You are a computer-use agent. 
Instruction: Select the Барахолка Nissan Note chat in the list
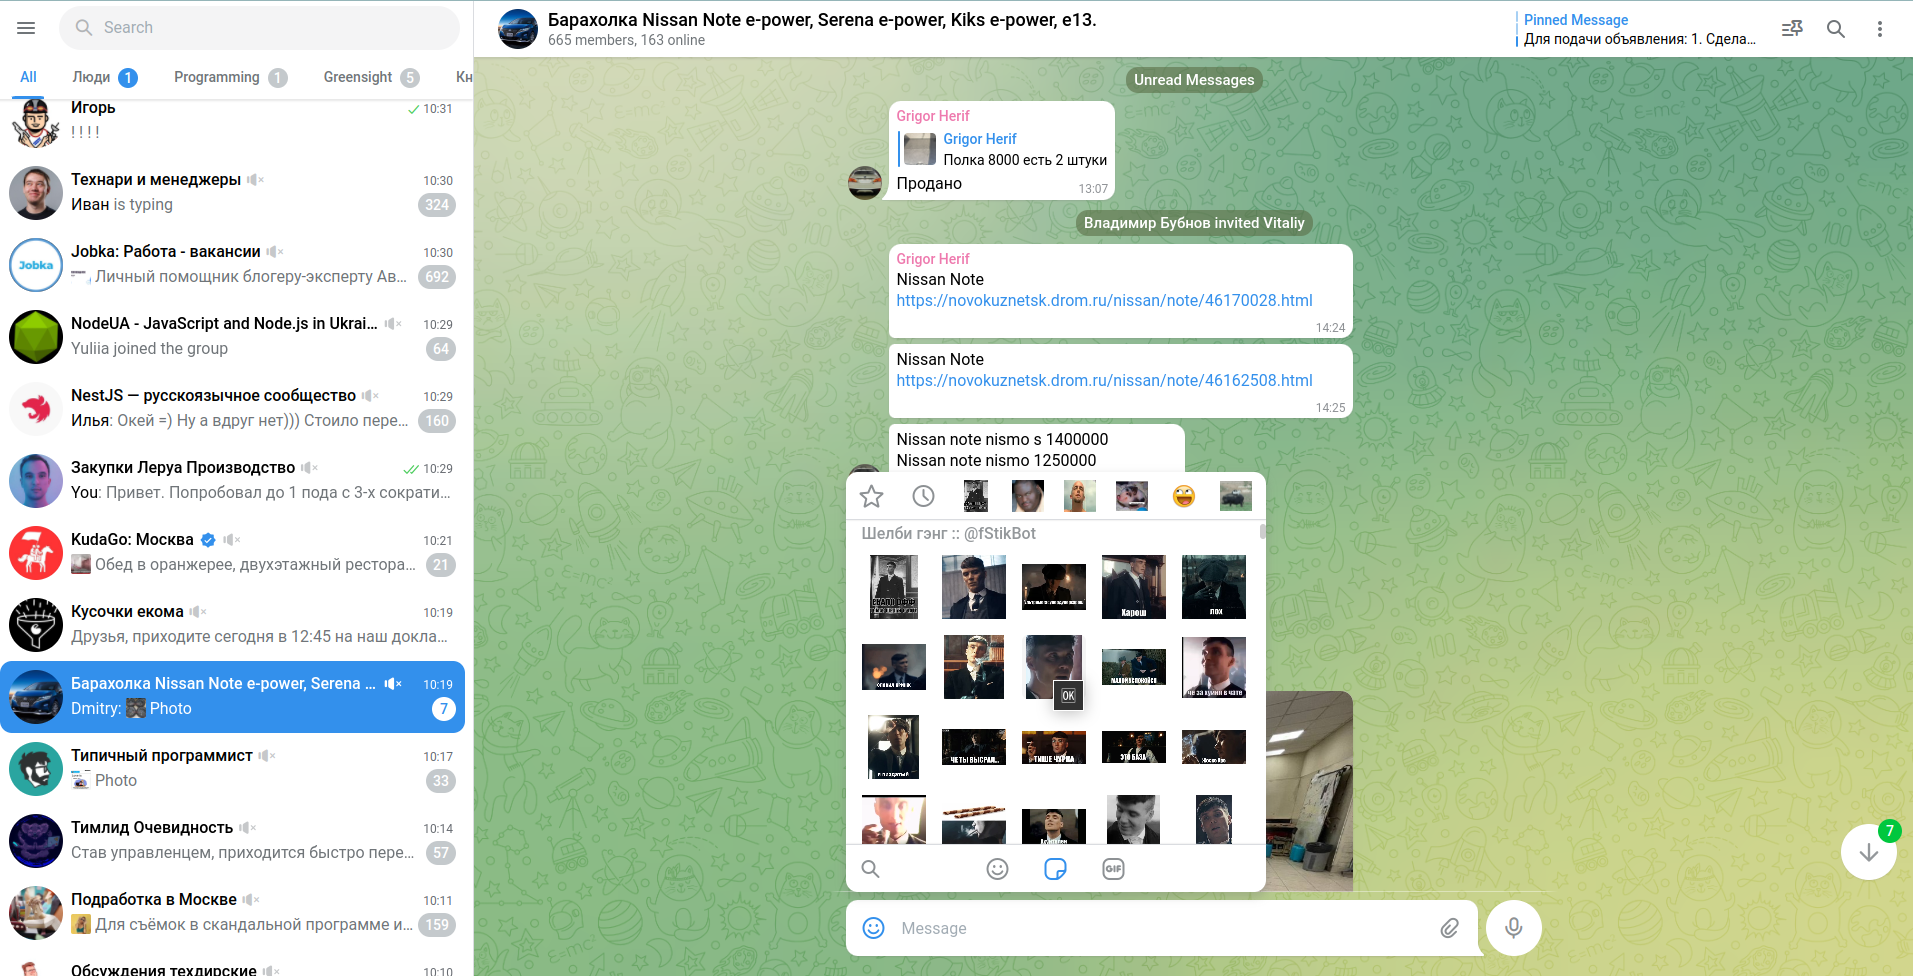coord(233,697)
